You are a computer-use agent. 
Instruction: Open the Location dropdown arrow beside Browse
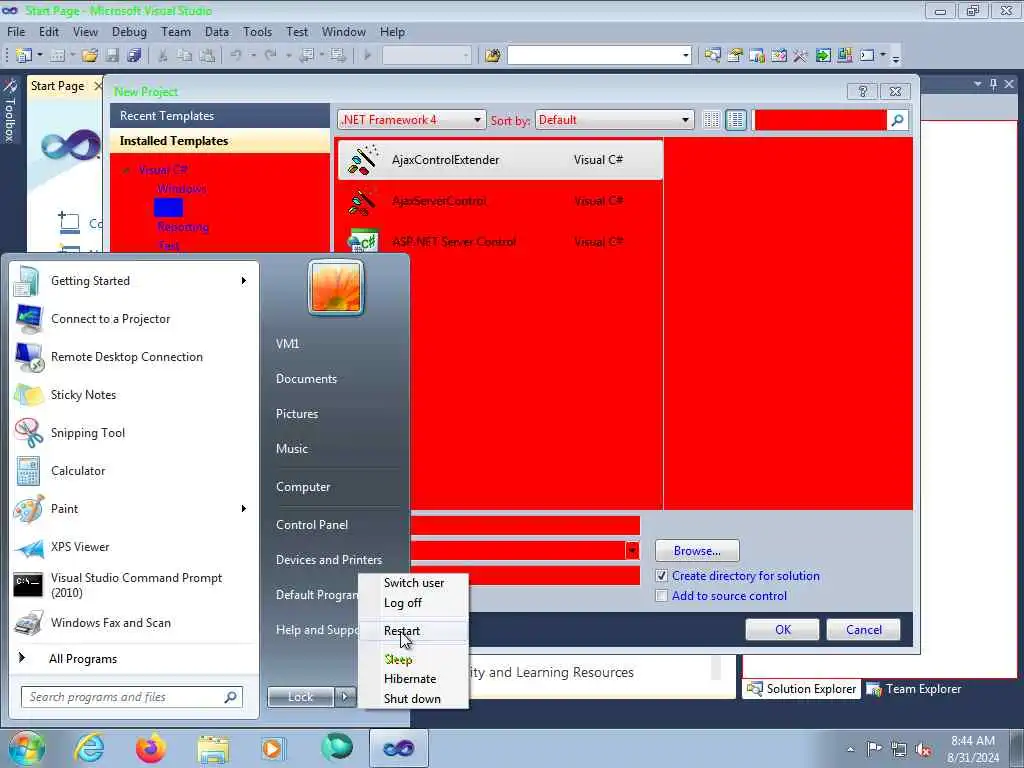[x=632, y=551]
